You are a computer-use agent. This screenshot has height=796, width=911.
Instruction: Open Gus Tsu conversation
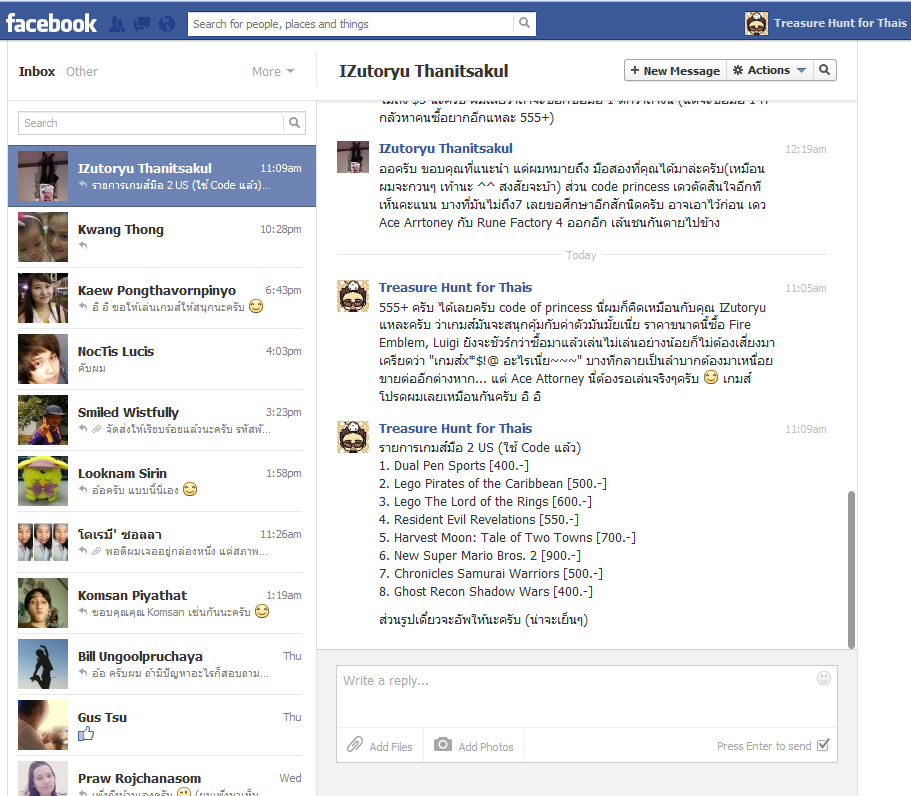(x=162, y=725)
